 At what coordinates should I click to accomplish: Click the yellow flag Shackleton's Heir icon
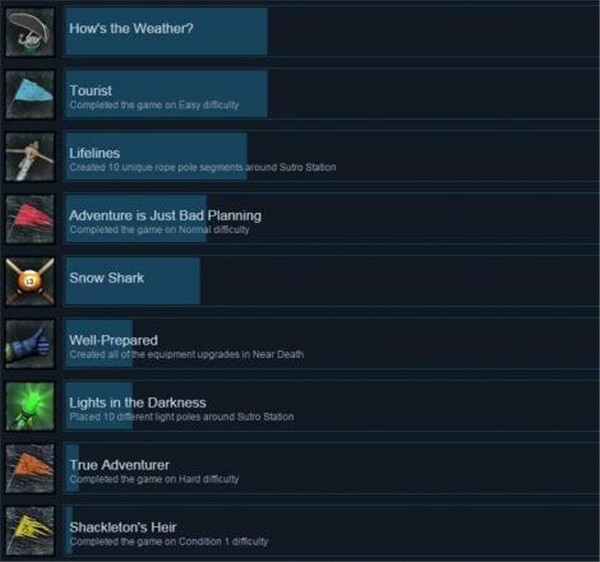pyautogui.click(x=30, y=531)
